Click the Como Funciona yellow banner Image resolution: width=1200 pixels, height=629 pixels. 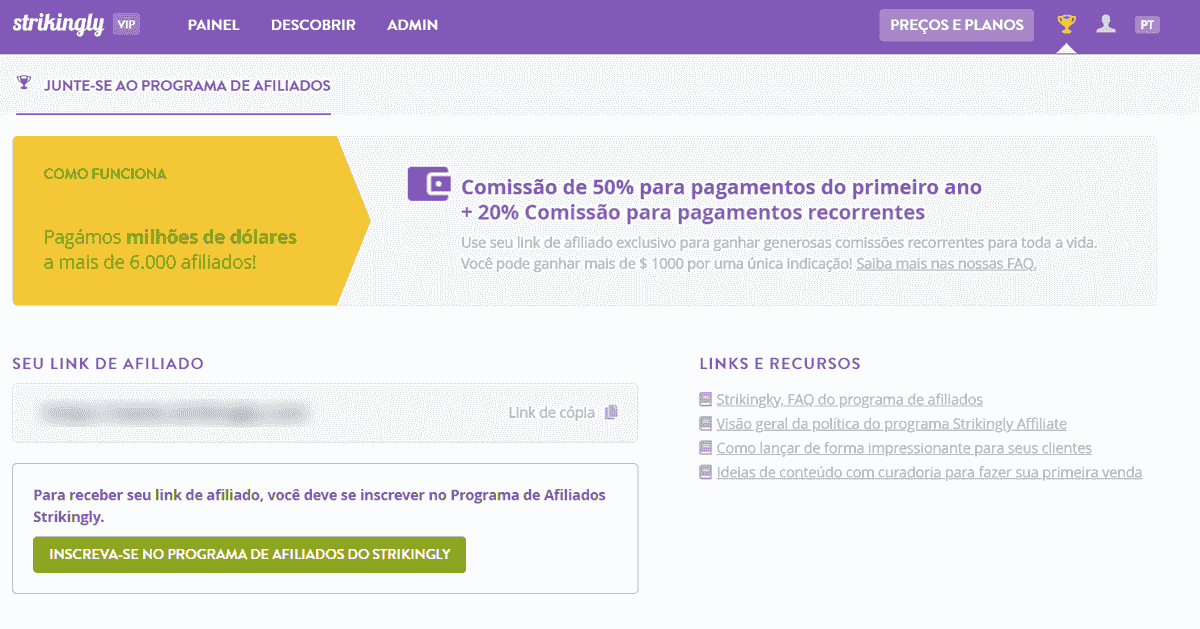click(190, 220)
